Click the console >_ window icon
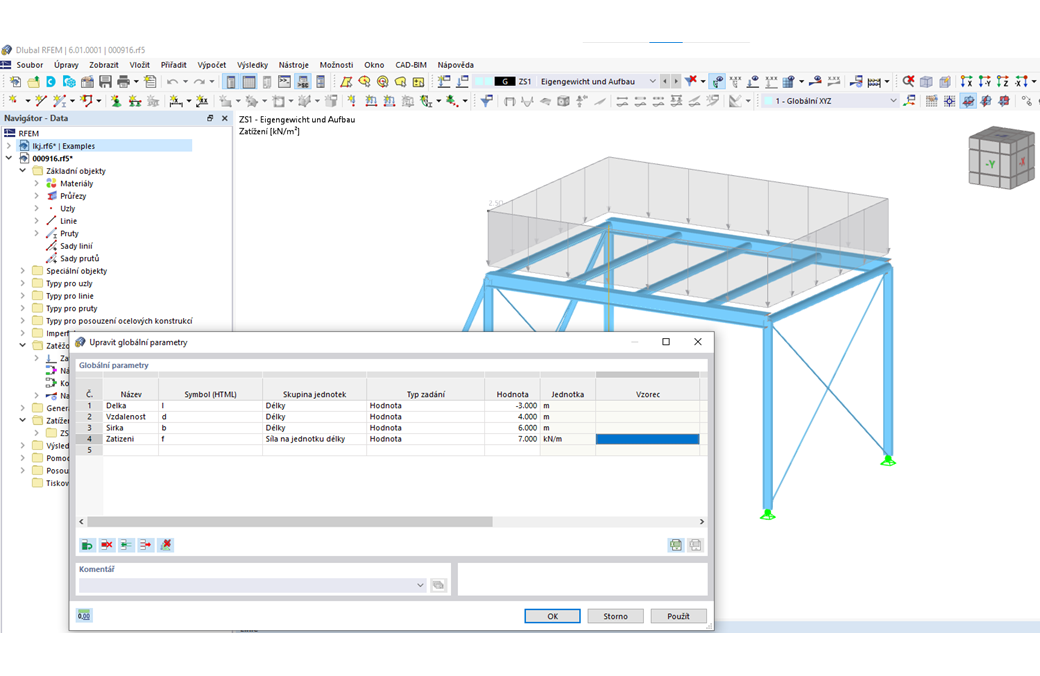The width and height of the screenshot is (1040, 676). coord(285,82)
